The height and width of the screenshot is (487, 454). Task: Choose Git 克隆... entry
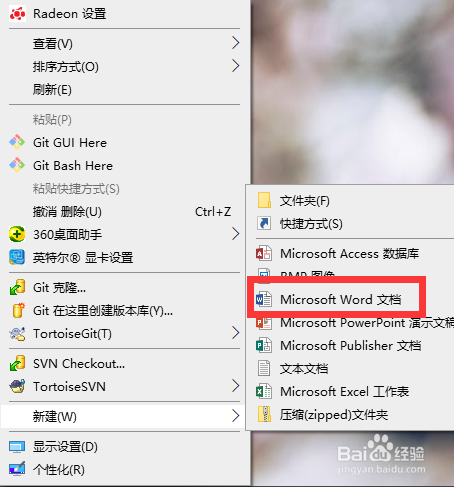(x=59, y=288)
